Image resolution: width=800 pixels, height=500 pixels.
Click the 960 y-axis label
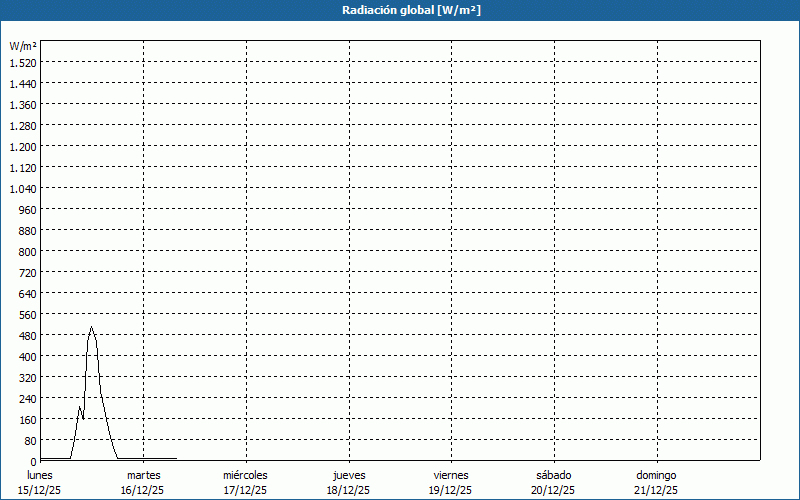click(x=28, y=210)
